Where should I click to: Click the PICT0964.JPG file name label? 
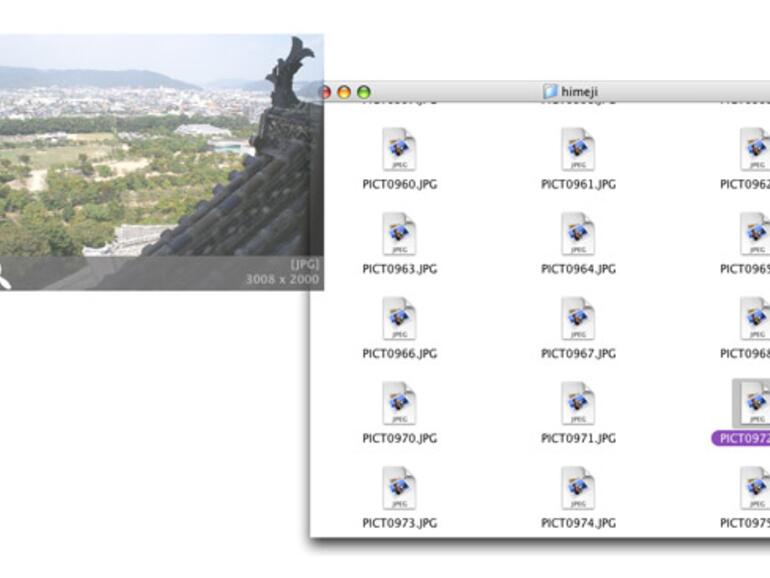[578, 269]
